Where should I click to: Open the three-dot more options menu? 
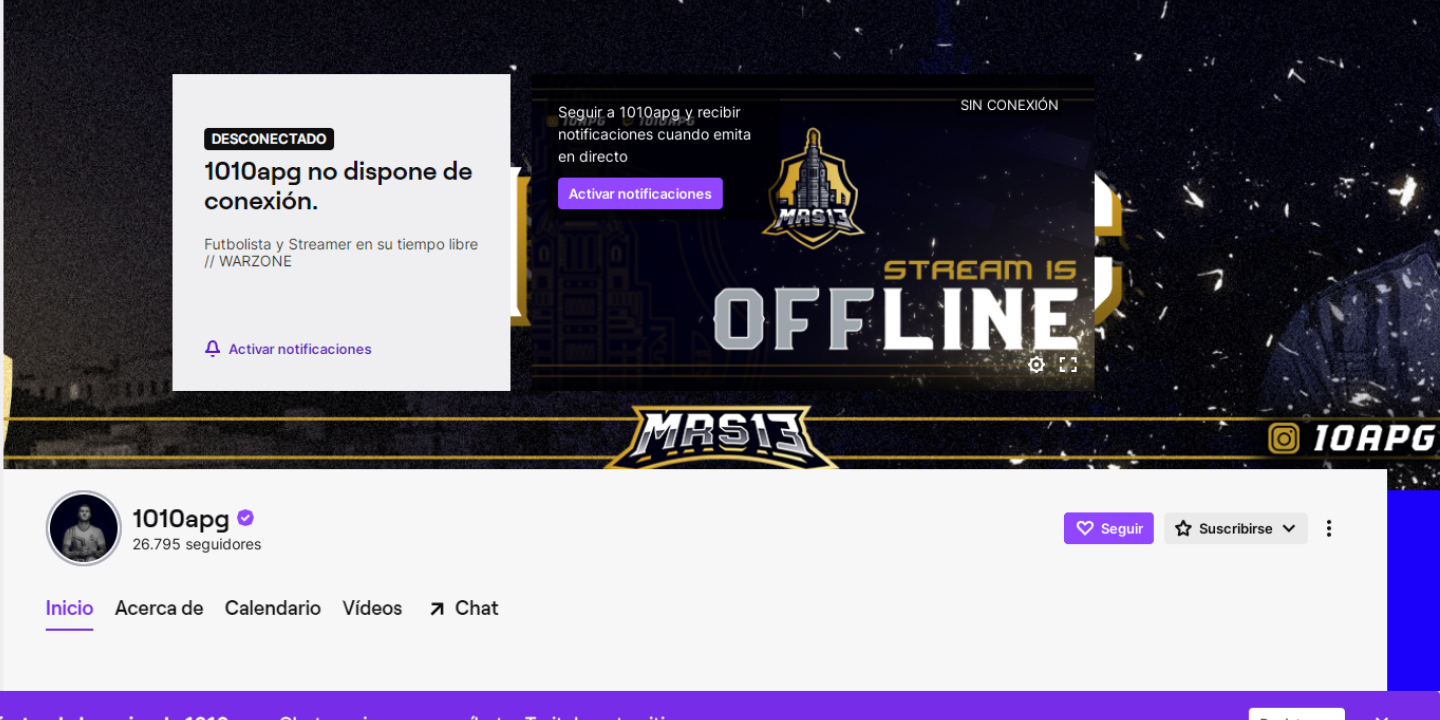[x=1329, y=528]
